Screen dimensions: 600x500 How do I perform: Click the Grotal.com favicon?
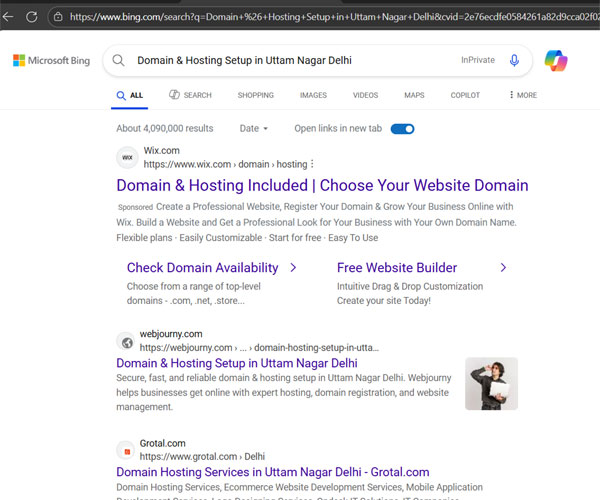point(126,449)
